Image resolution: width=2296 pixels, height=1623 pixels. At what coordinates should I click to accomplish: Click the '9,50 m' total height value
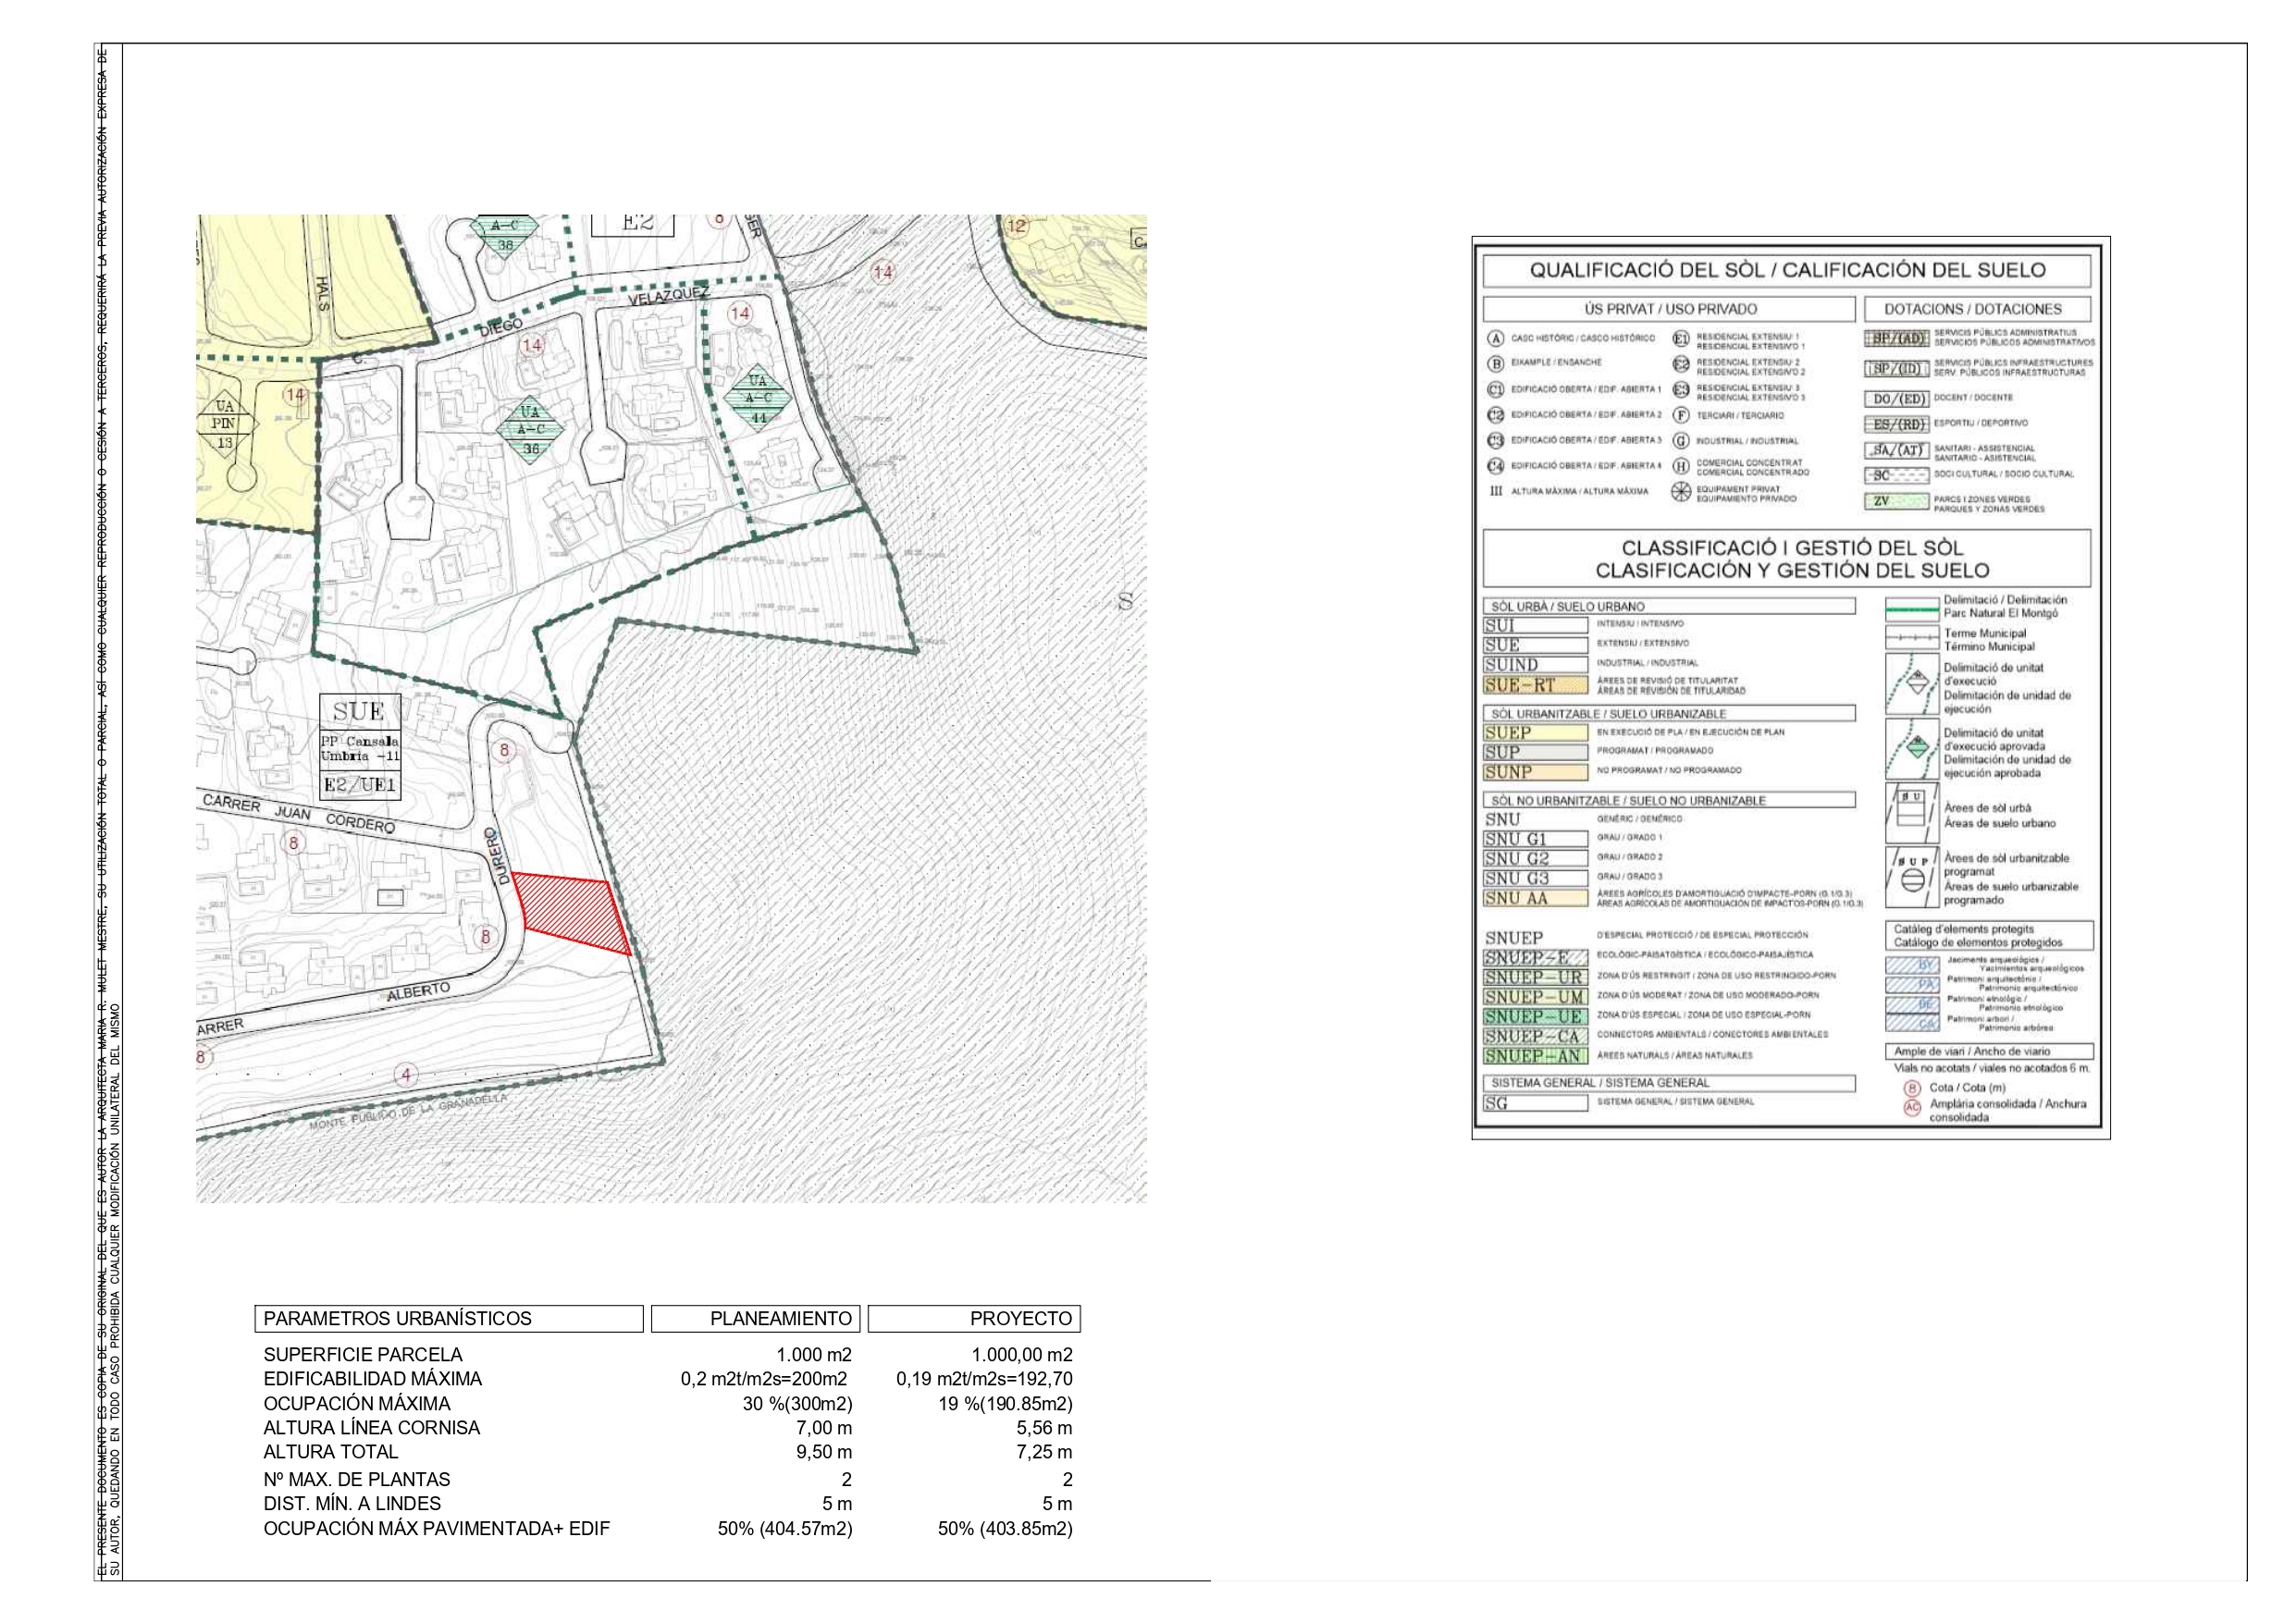point(824,1452)
